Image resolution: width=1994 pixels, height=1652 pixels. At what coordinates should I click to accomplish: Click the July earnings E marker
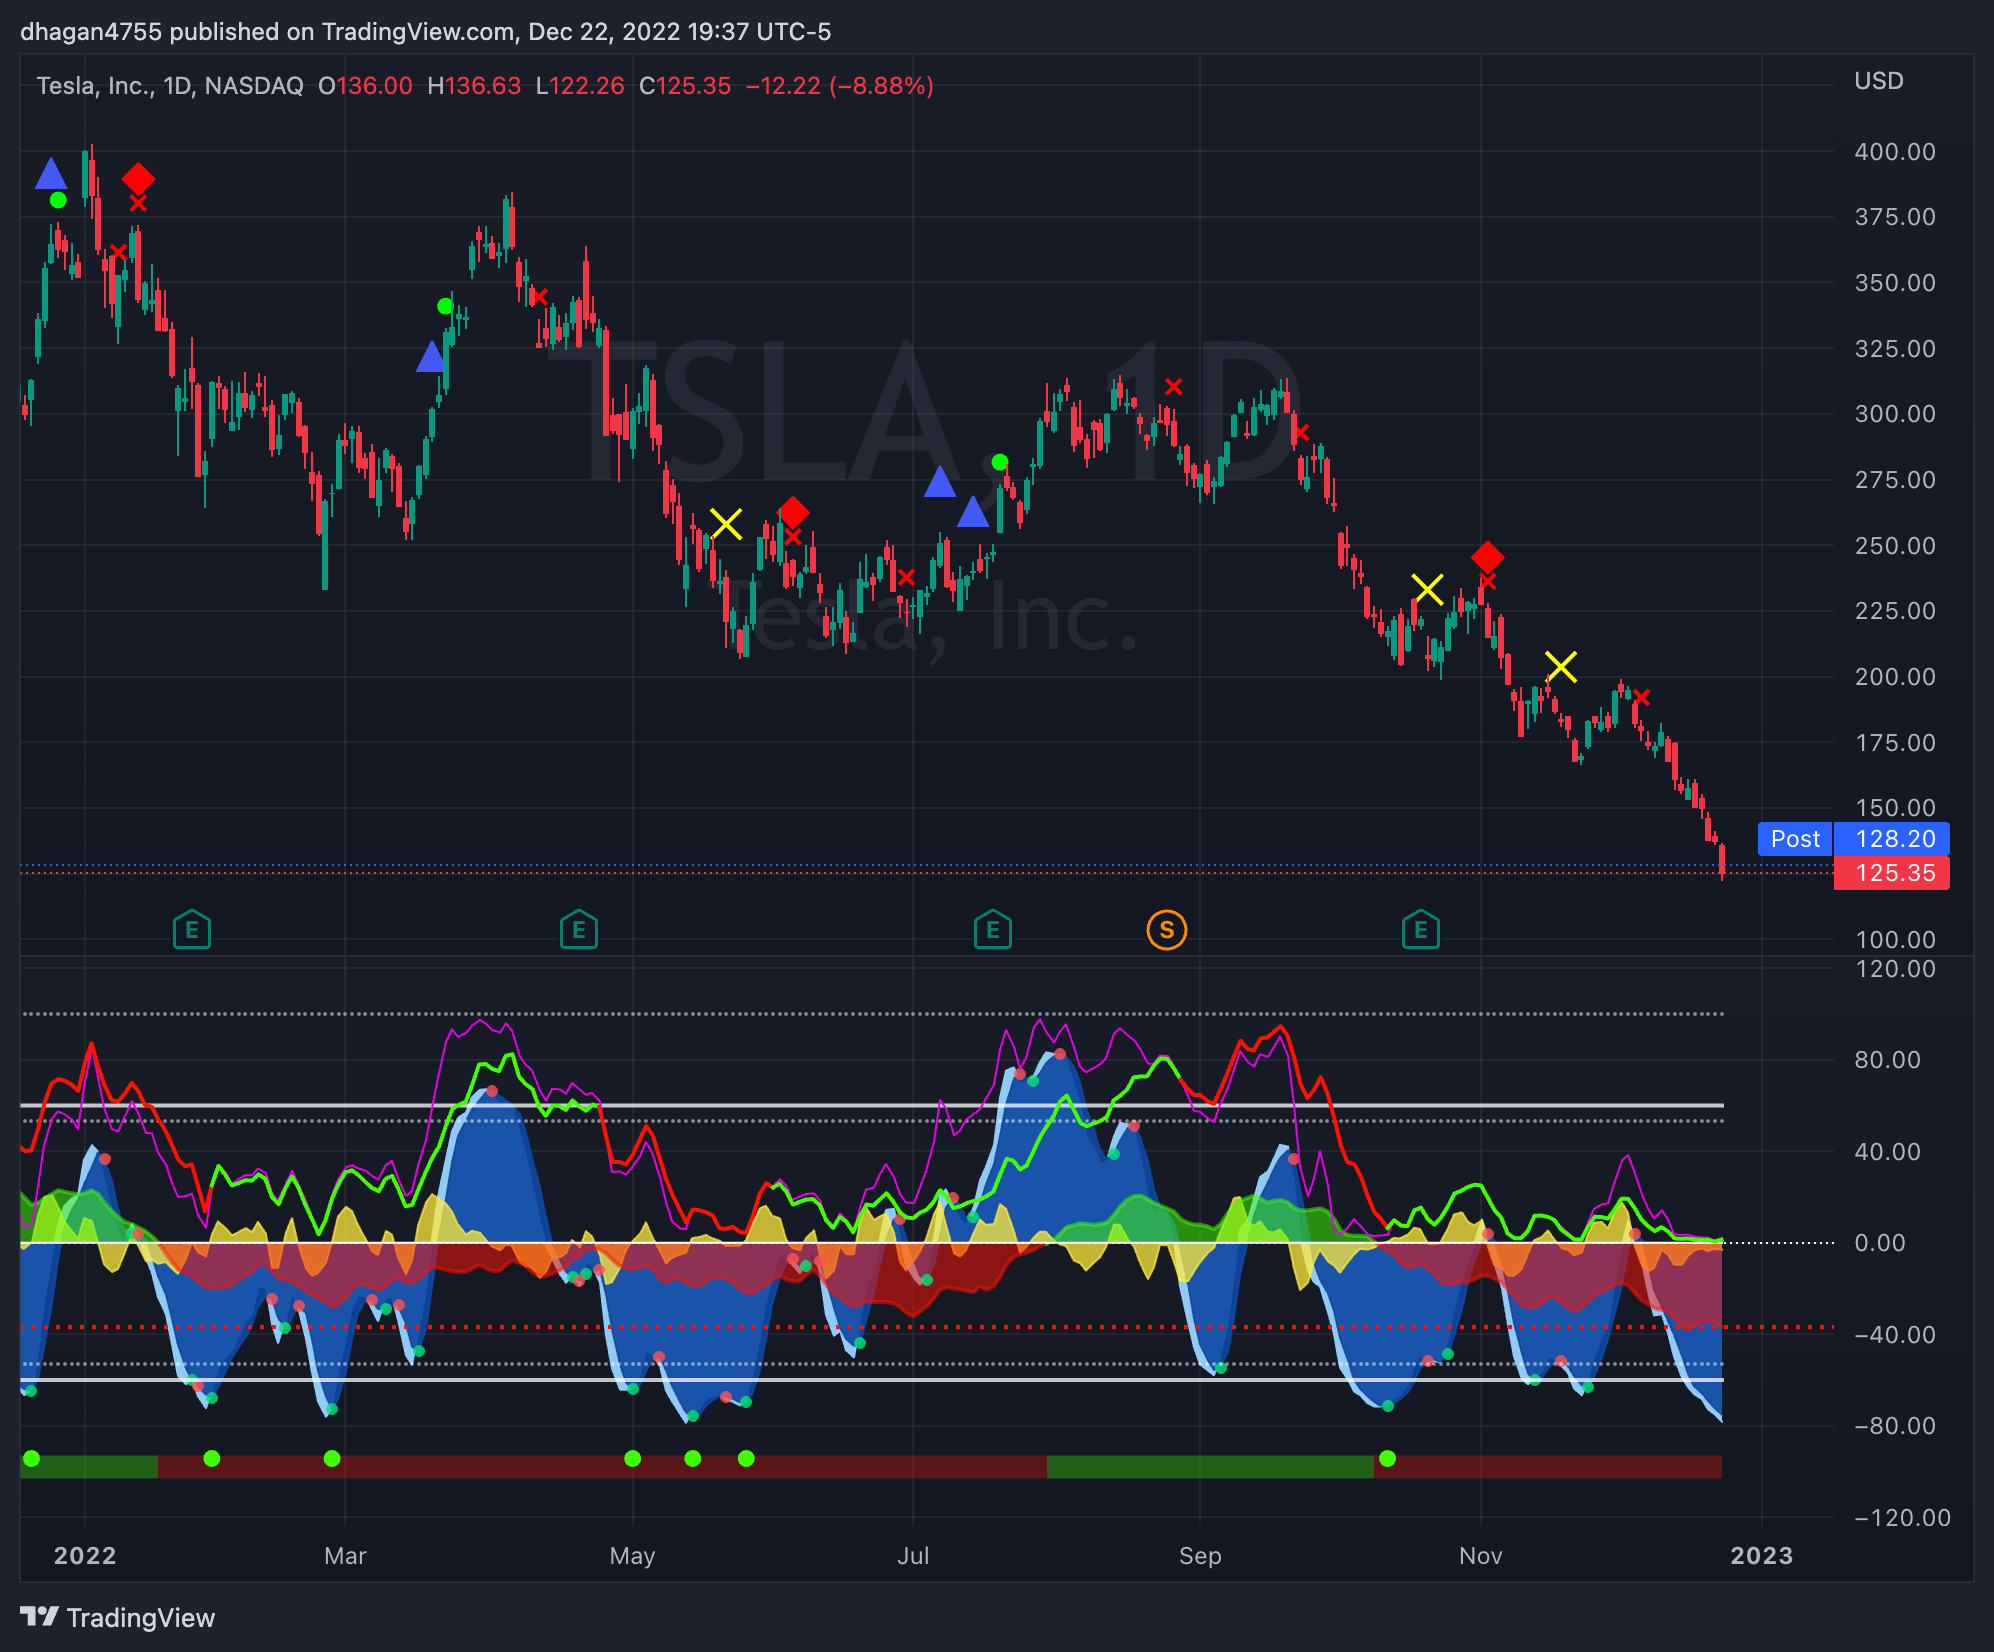(x=992, y=931)
